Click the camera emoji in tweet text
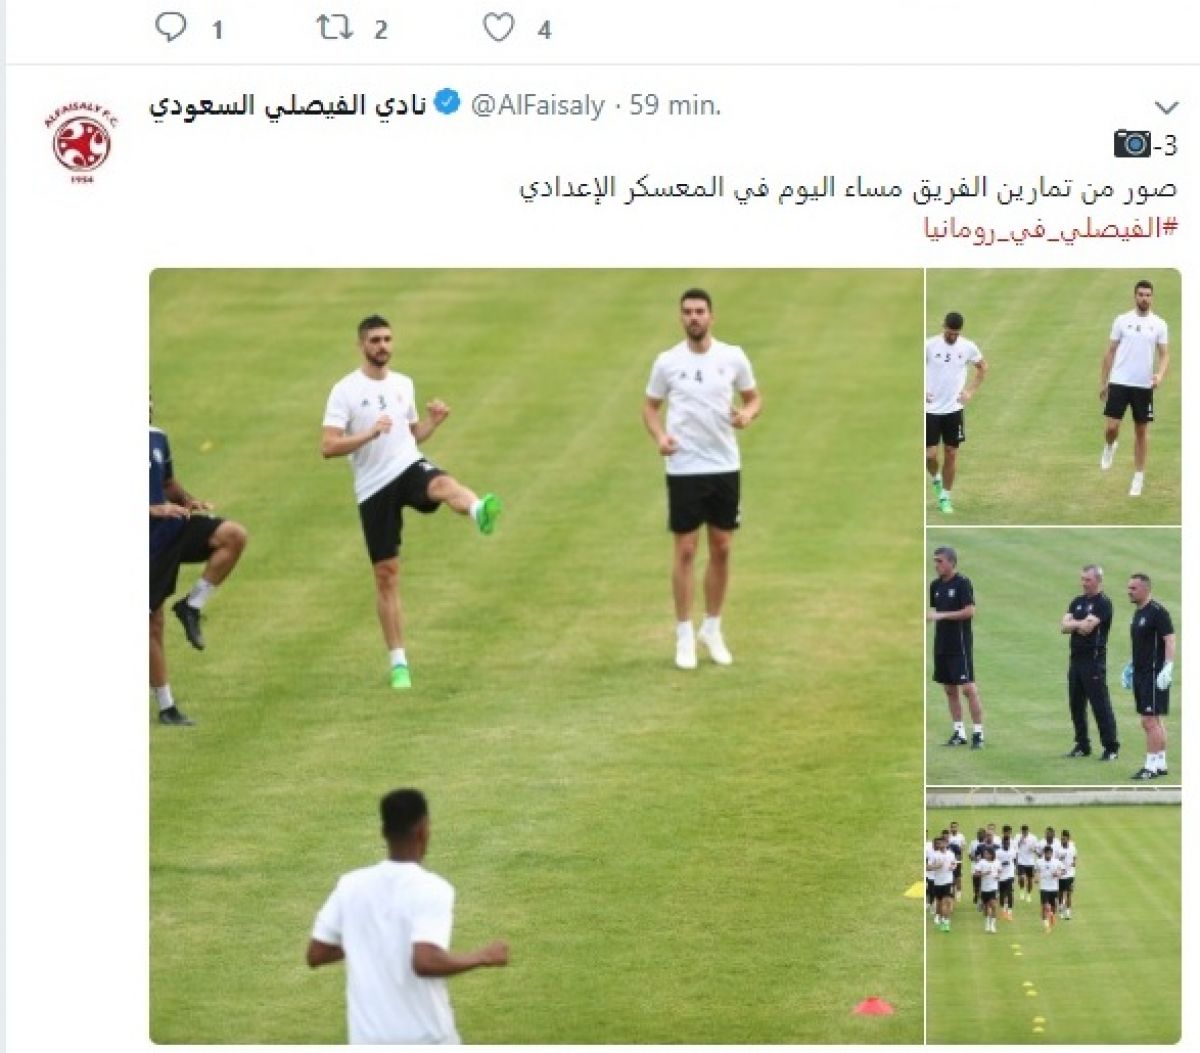Image resolution: width=1200 pixels, height=1053 pixels. [x=1133, y=145]
